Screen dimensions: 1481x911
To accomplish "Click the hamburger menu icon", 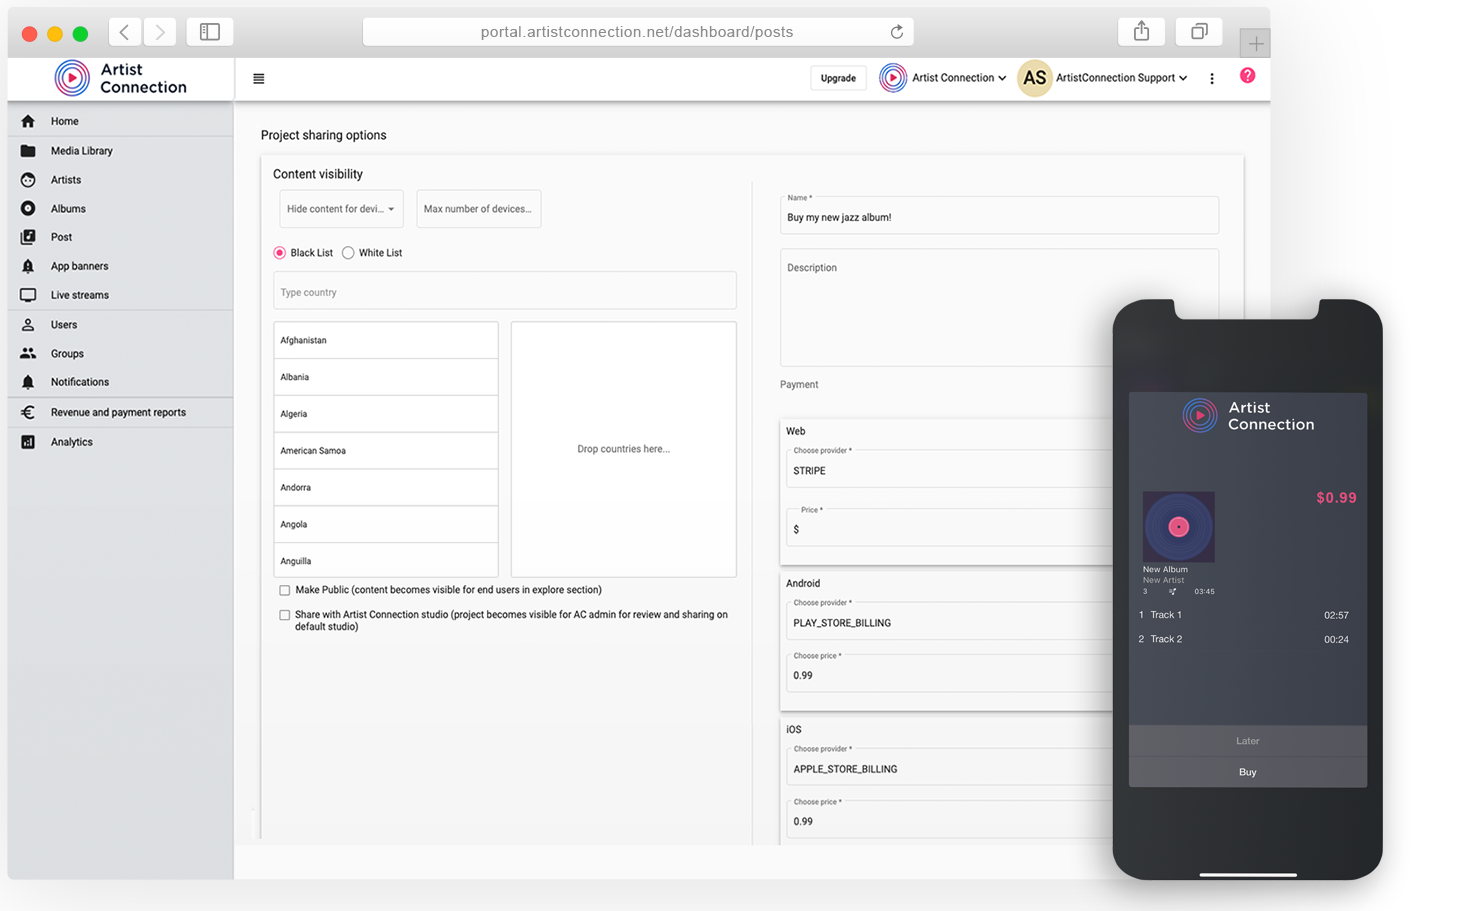I will point(259,79).
